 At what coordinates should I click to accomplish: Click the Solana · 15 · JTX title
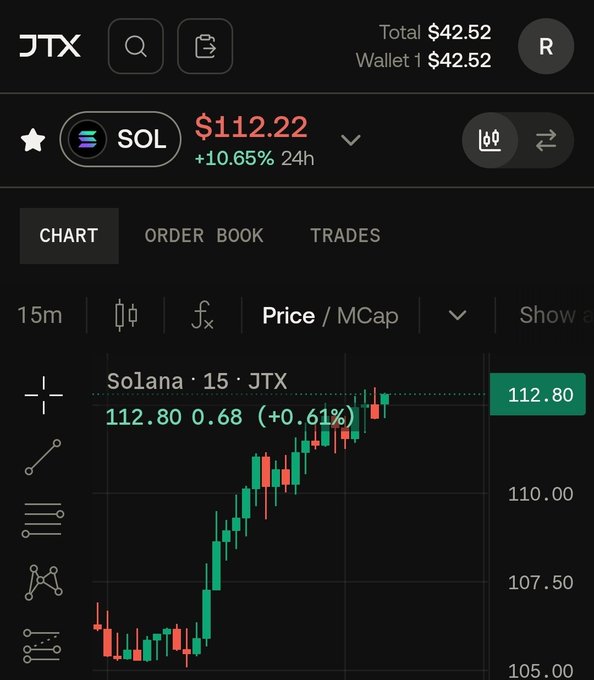coord(197,382)
